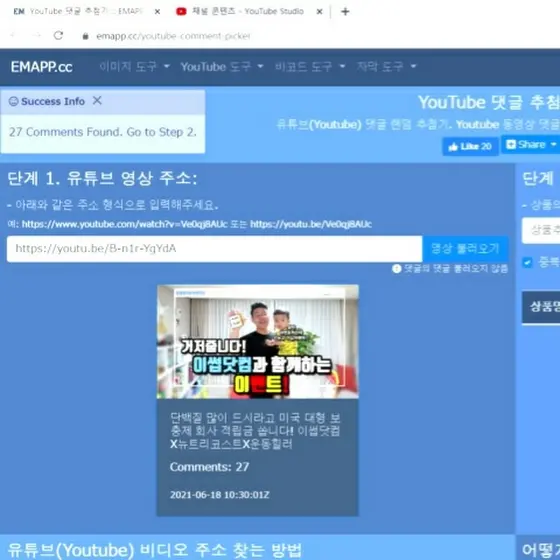The image size is (560, 560).
Task: Switch to the EMAPP 댓글 추첨기 tab
Action: [78, 11]
